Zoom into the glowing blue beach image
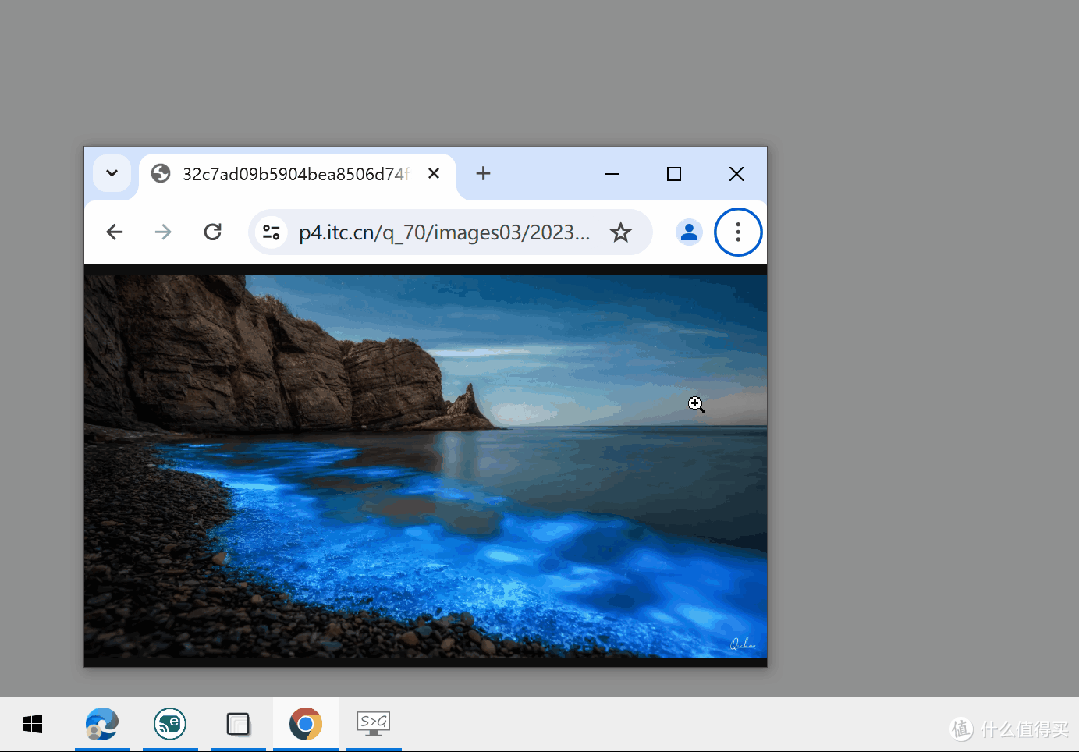Screen dimensions: 1079x752 [425, 466]
